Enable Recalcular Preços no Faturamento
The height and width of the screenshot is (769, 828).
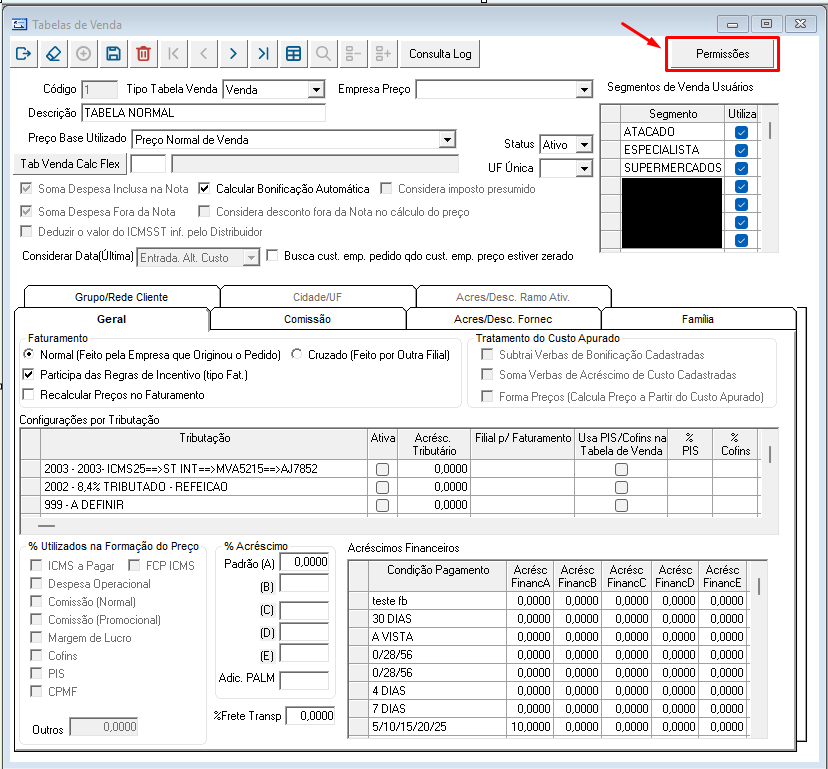[29, 395]
